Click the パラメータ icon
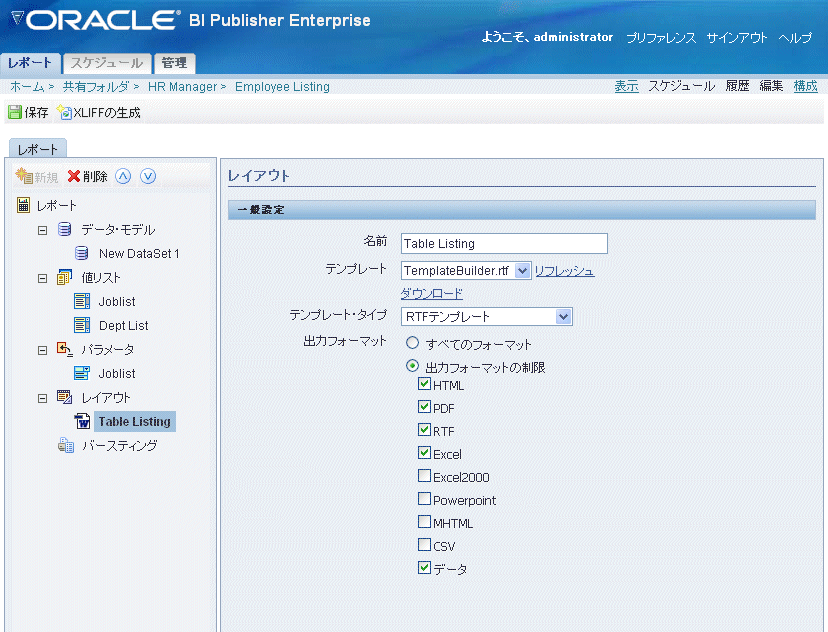The image size is (828, 632). [x=64, y=349]
